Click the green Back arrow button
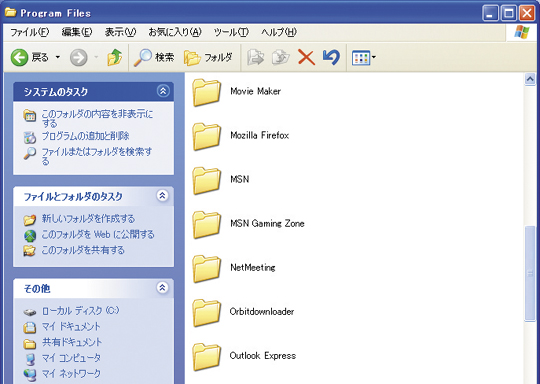The width and height of the screenshot is (540, 384). (x=19, y=57)
